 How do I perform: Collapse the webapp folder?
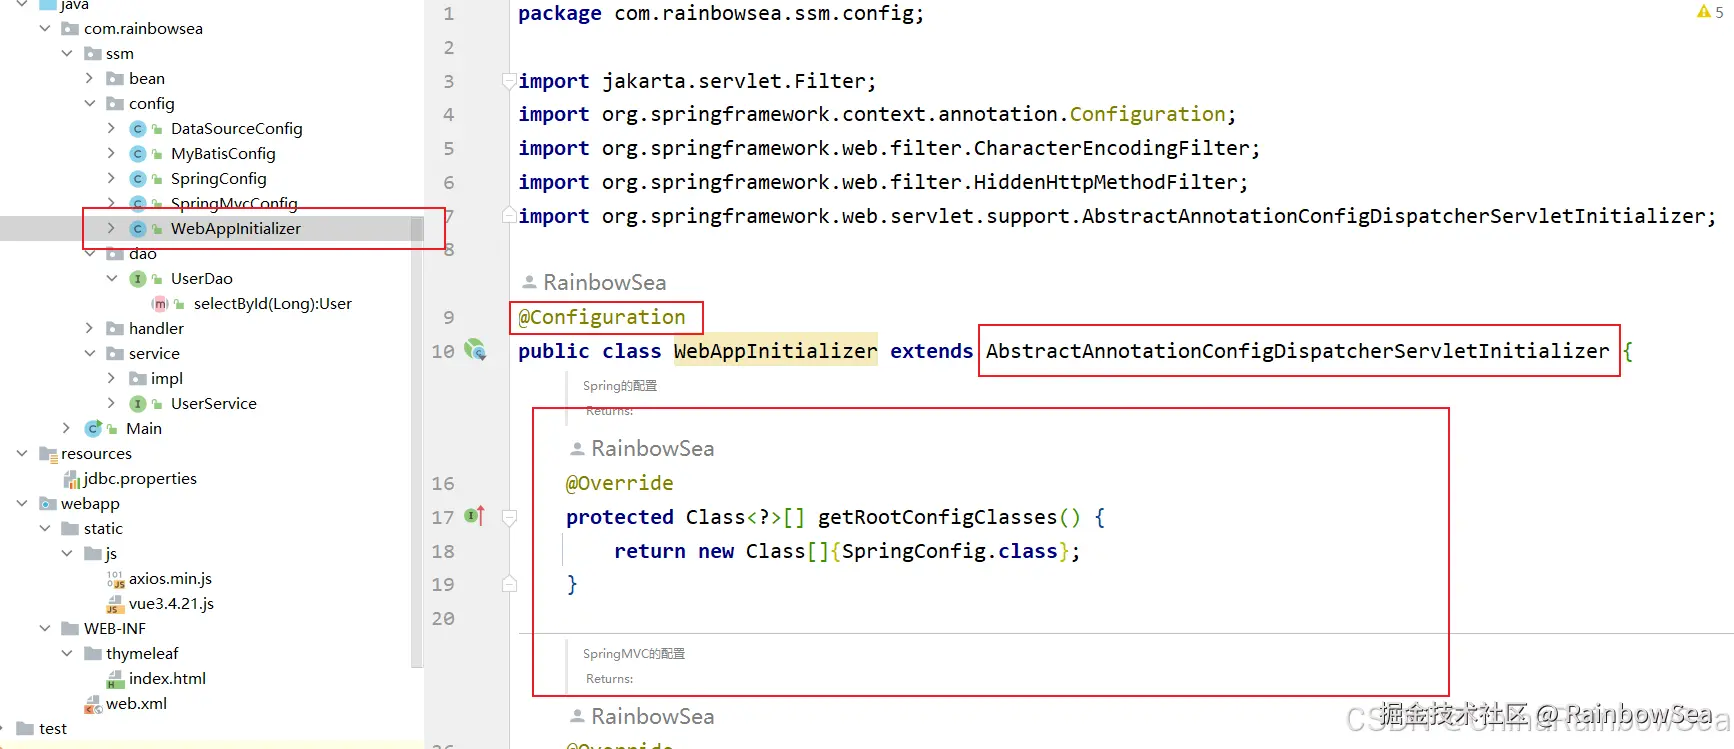pyautogui.click(x=22, y=503)
